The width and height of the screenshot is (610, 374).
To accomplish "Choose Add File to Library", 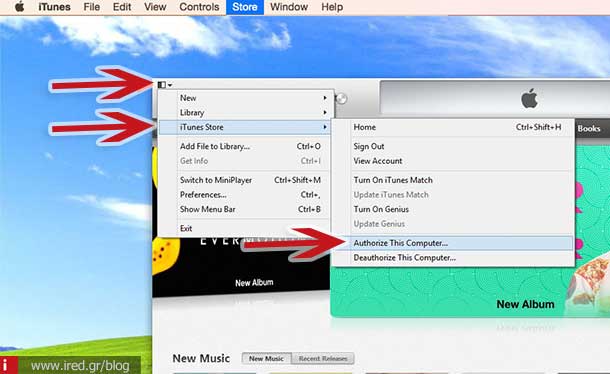I will pos(245,146).
